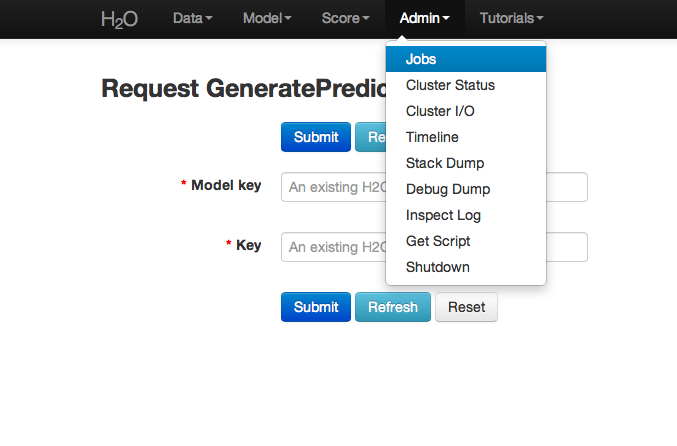The image size is (677, 446).
Task: Select Jobs from the Admin menu
Action: coord(421,59)
